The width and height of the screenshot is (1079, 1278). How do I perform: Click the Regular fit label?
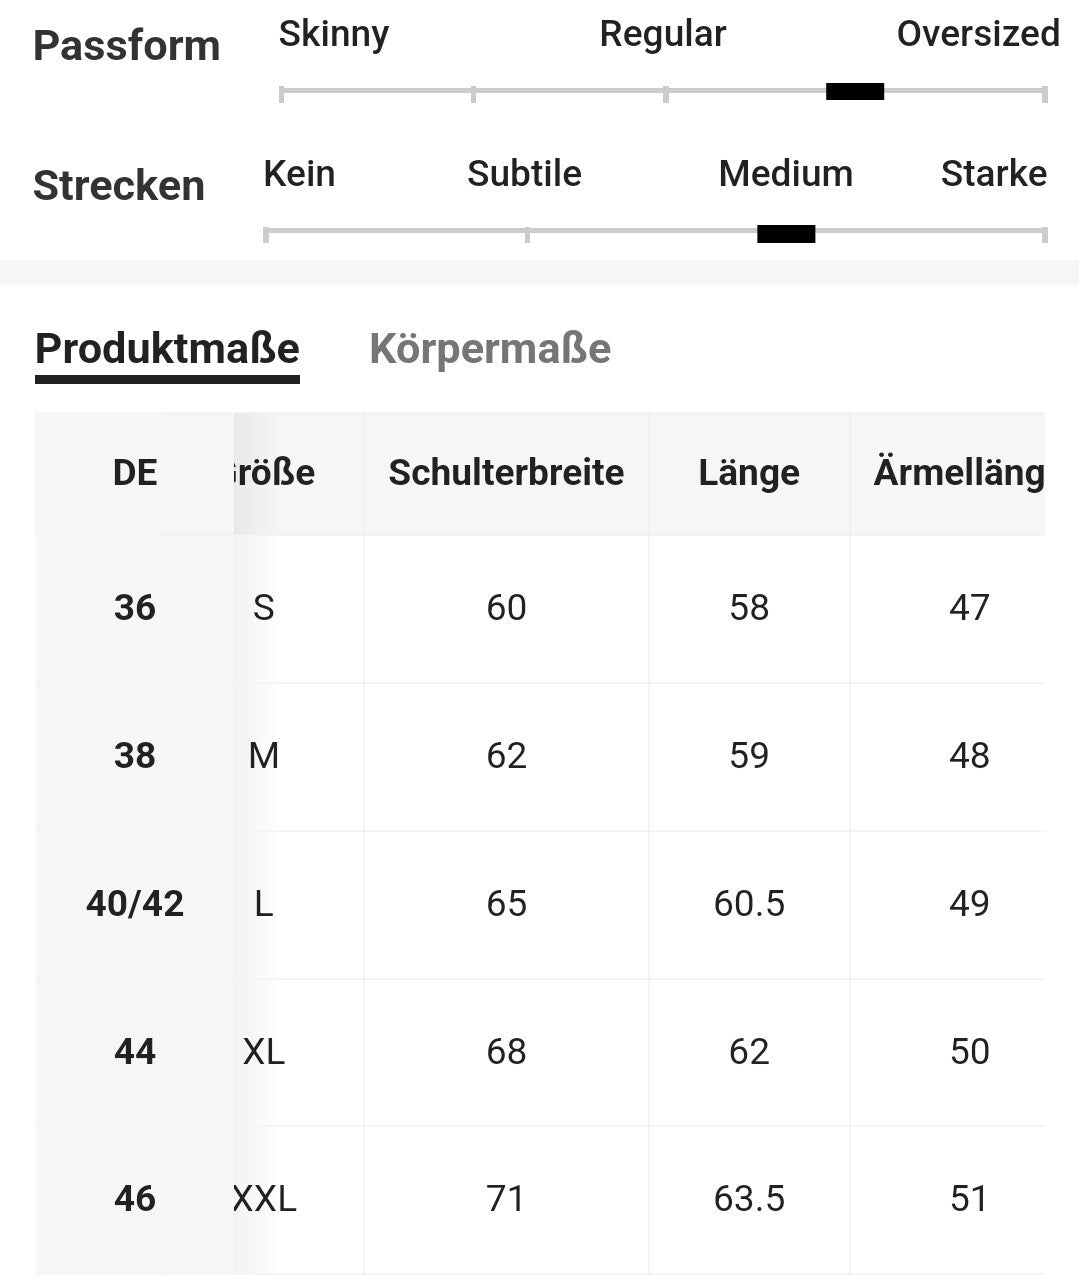[662, 34]
